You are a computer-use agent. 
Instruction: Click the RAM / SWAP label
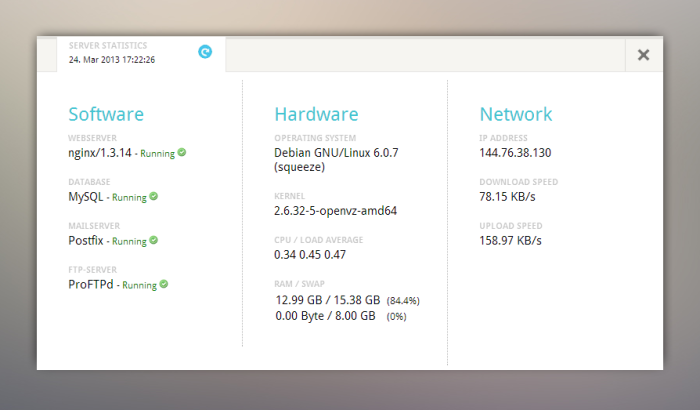(300, 284)
